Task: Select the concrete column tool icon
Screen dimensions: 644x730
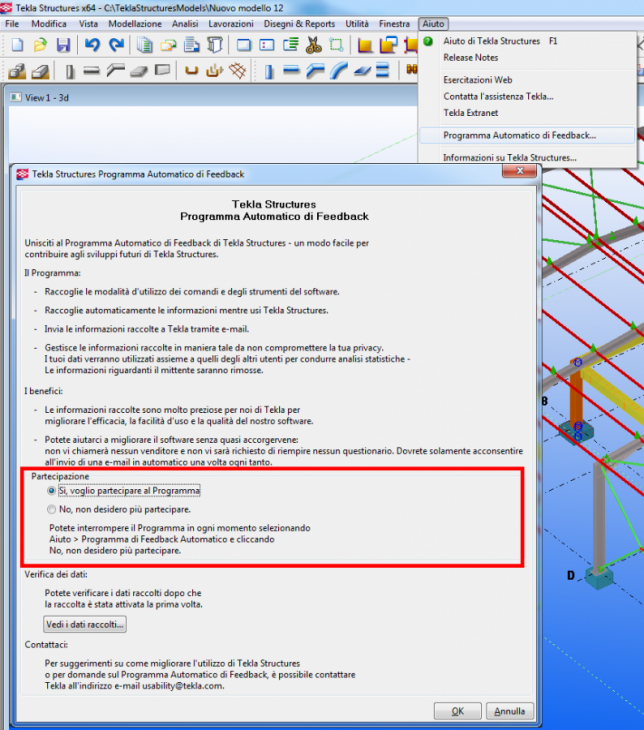Action: point(70,71)
